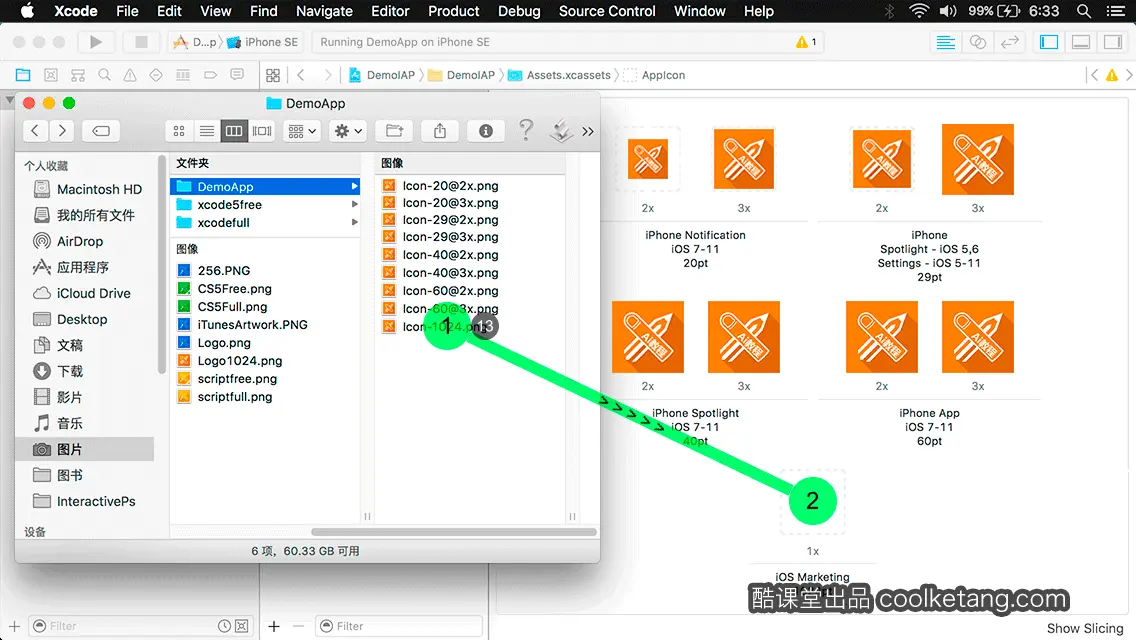Expand the xcodefull folder arrow
The width and height of the screenshot is (1136, 640).
point(354,223)
